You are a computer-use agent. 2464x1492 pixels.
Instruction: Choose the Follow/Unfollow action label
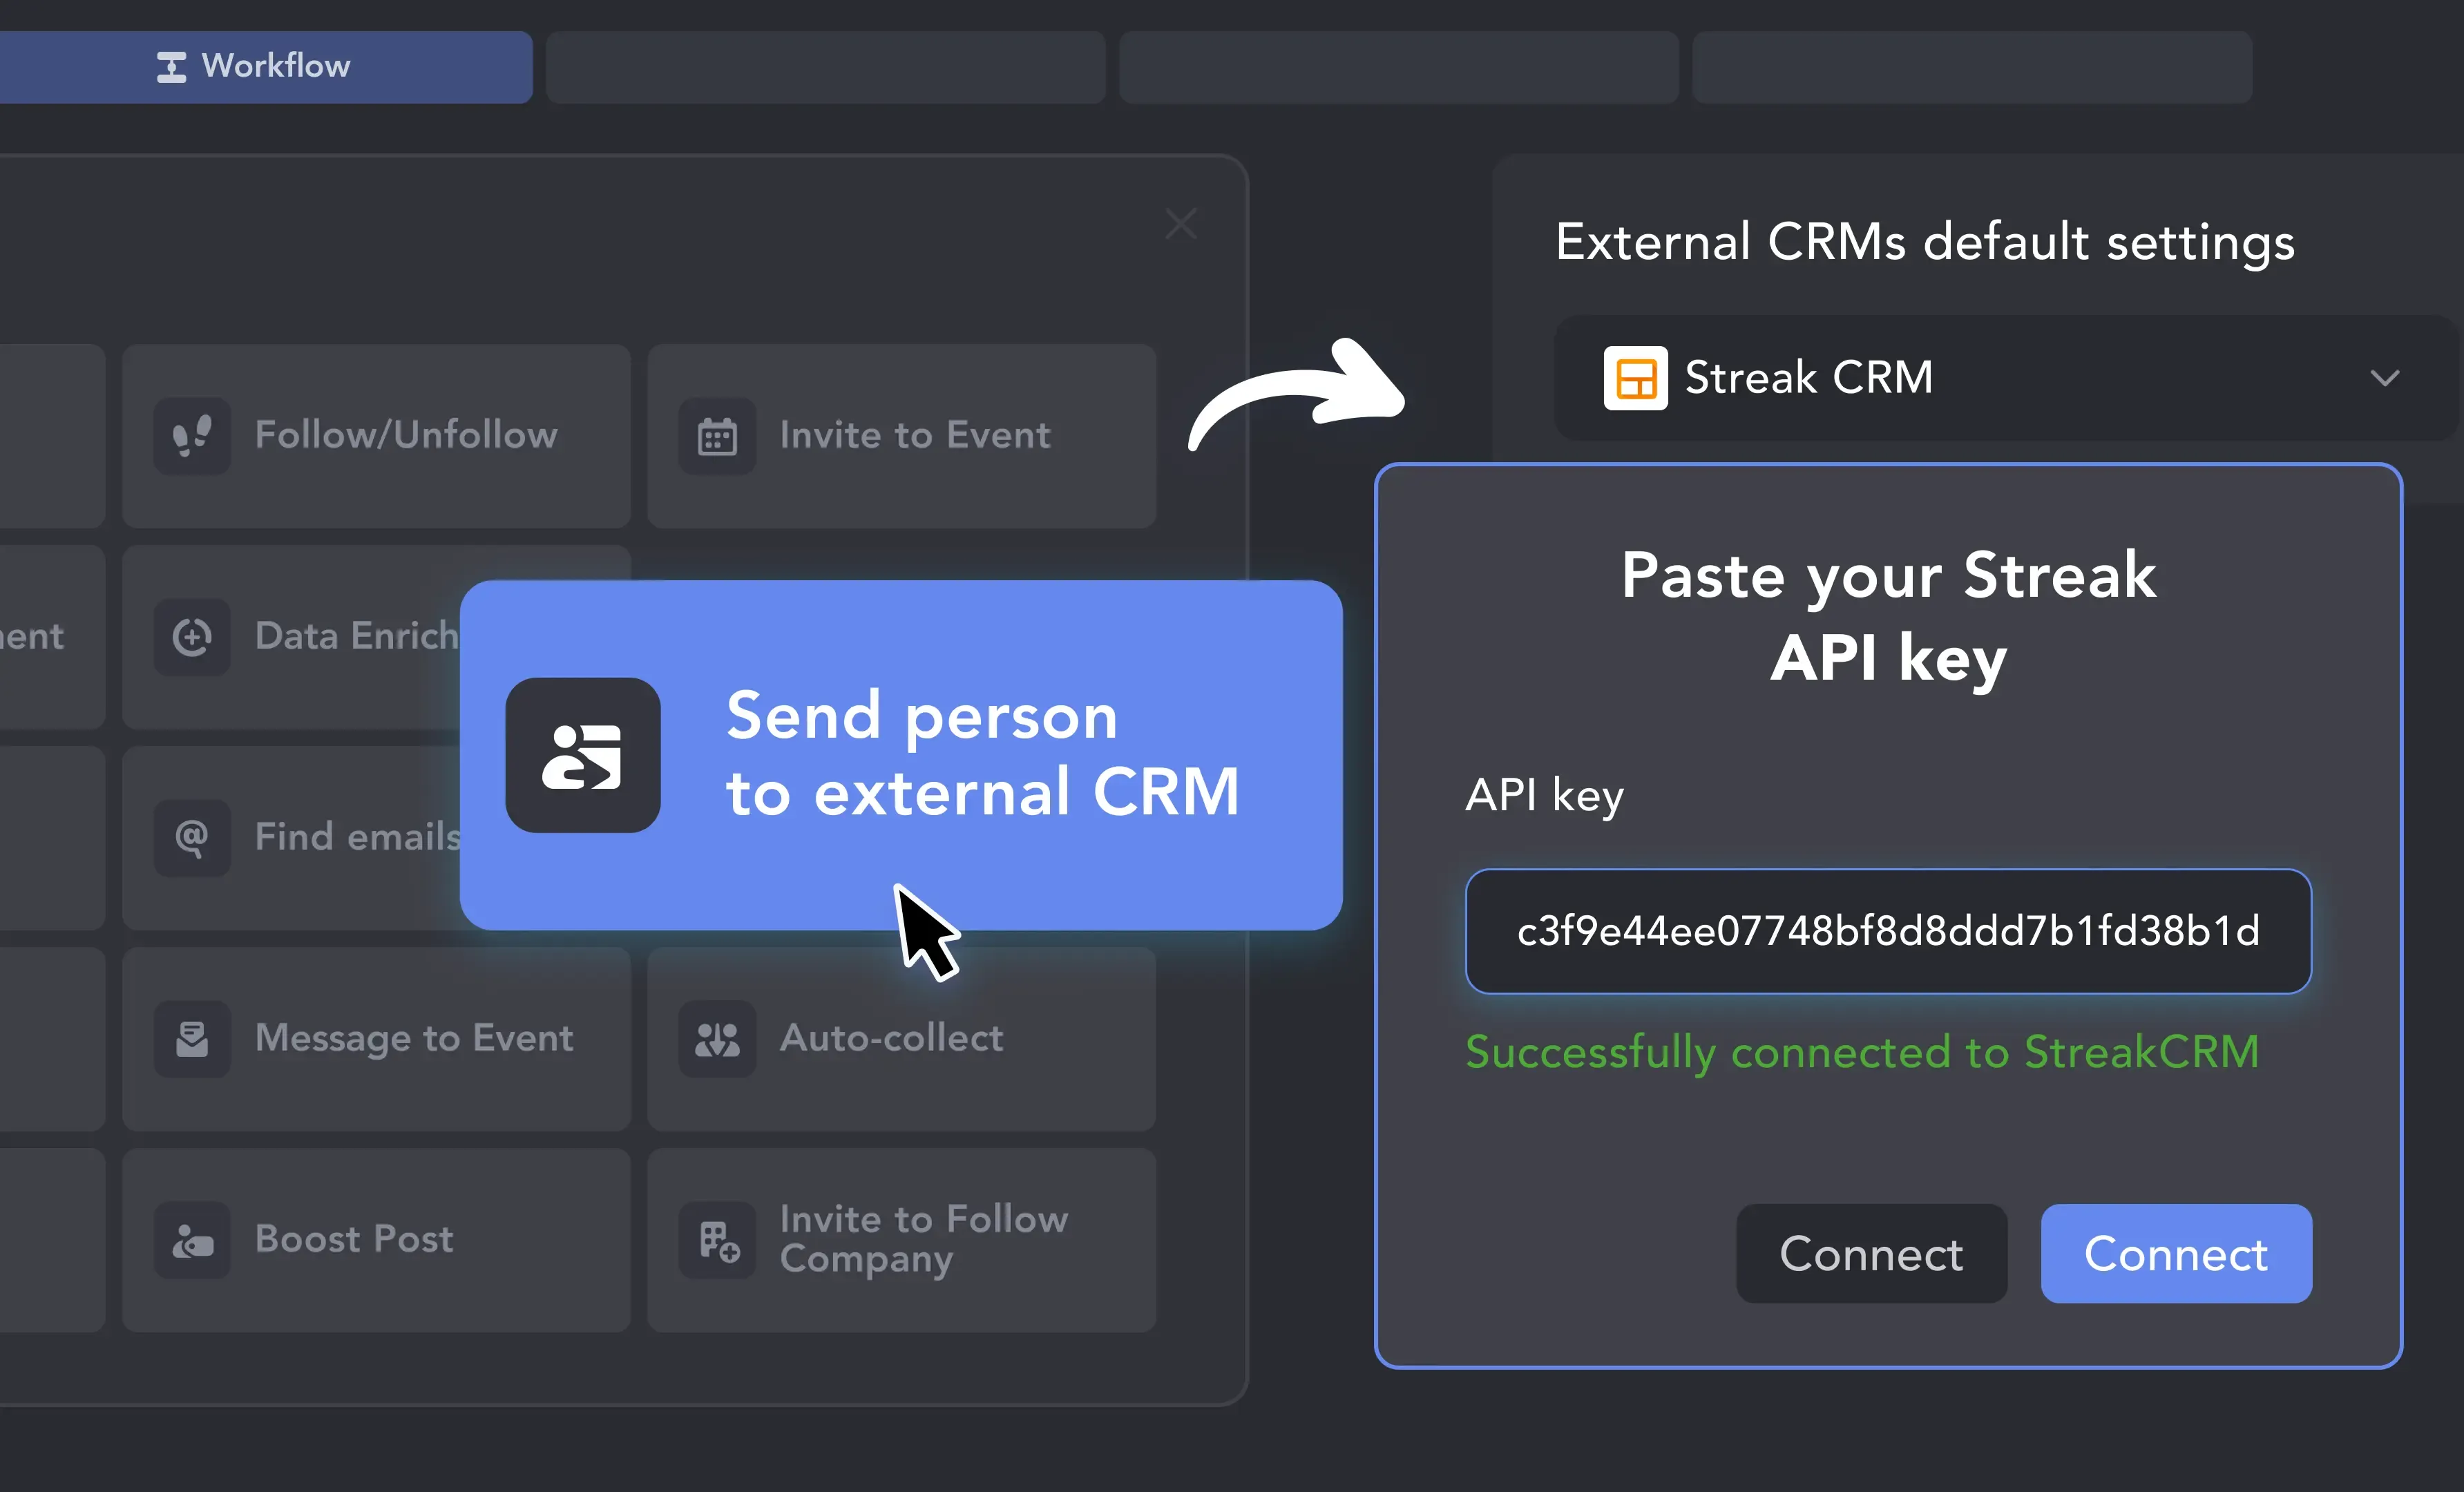406,435
